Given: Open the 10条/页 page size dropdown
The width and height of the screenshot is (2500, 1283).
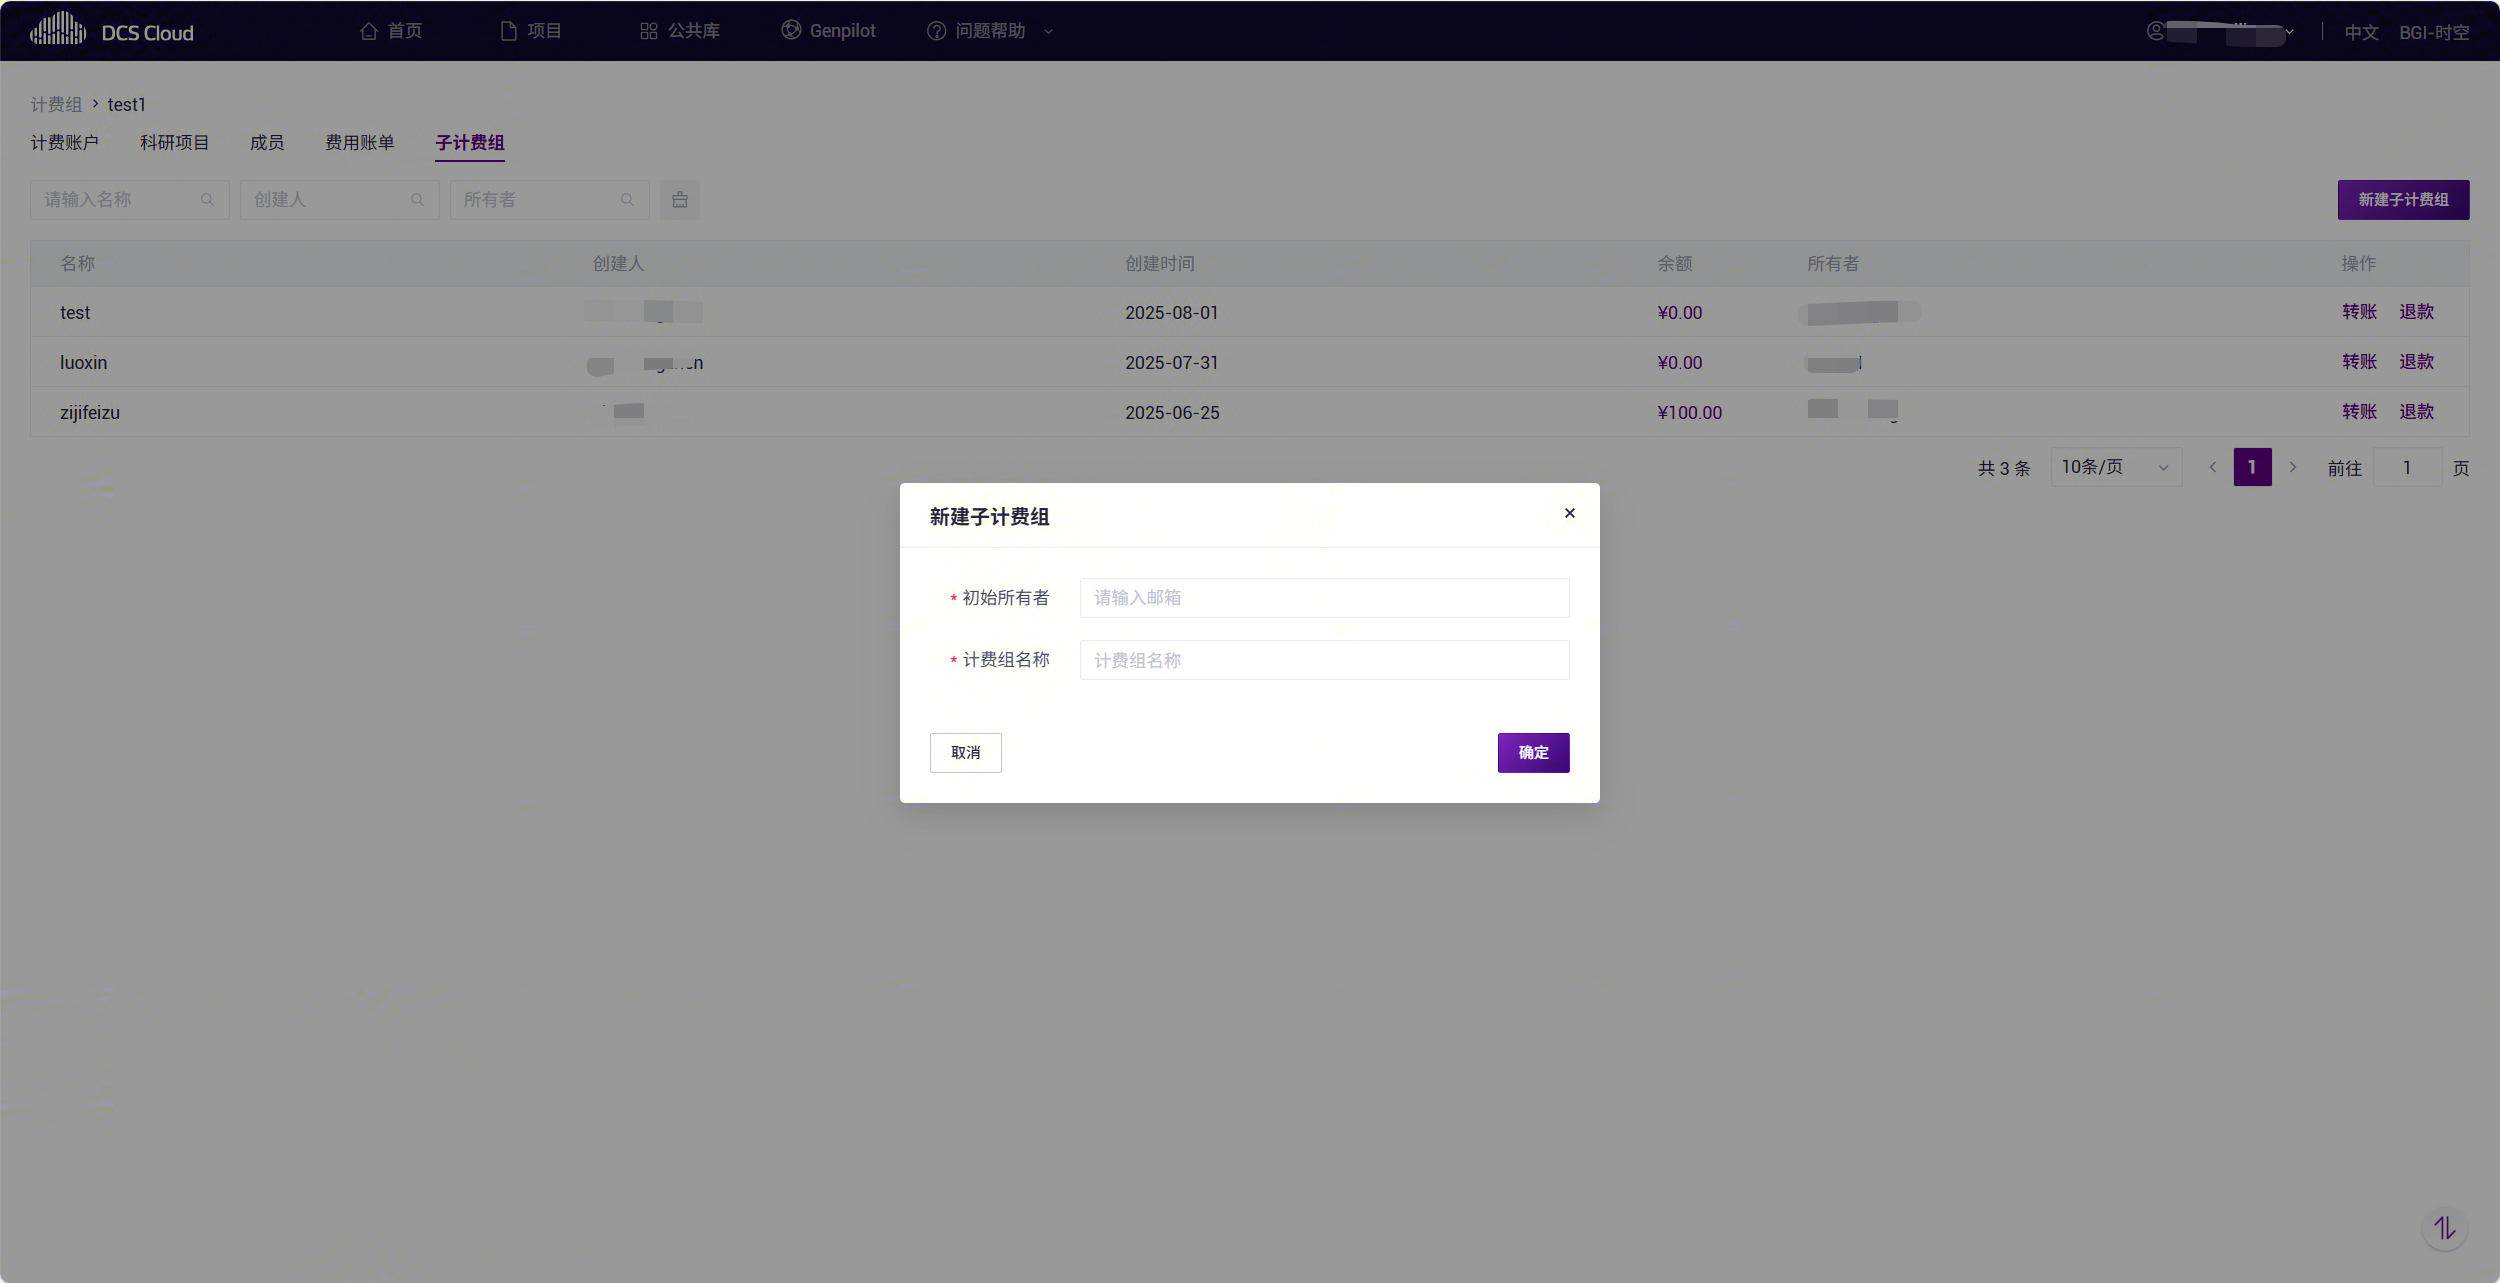Looking at the screenshot, I should point(2115,467).
